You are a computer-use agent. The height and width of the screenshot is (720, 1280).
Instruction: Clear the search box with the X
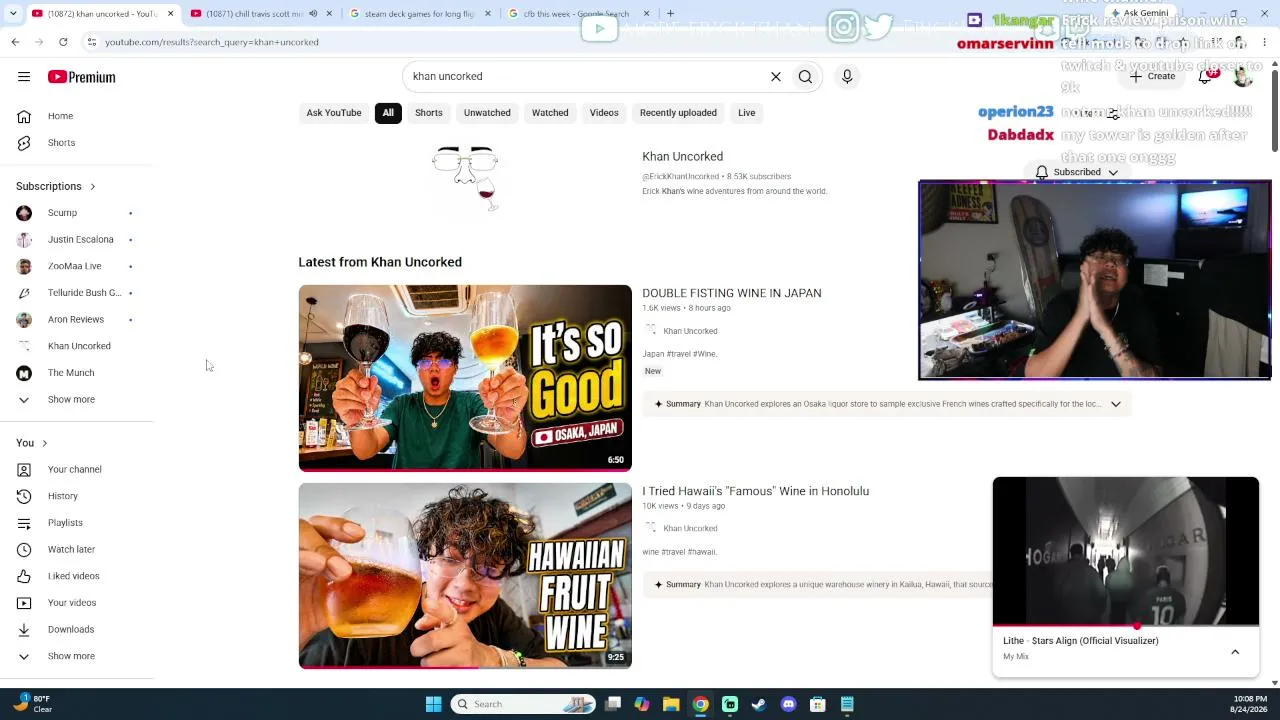pyautogui.click(x=775, y=77)
